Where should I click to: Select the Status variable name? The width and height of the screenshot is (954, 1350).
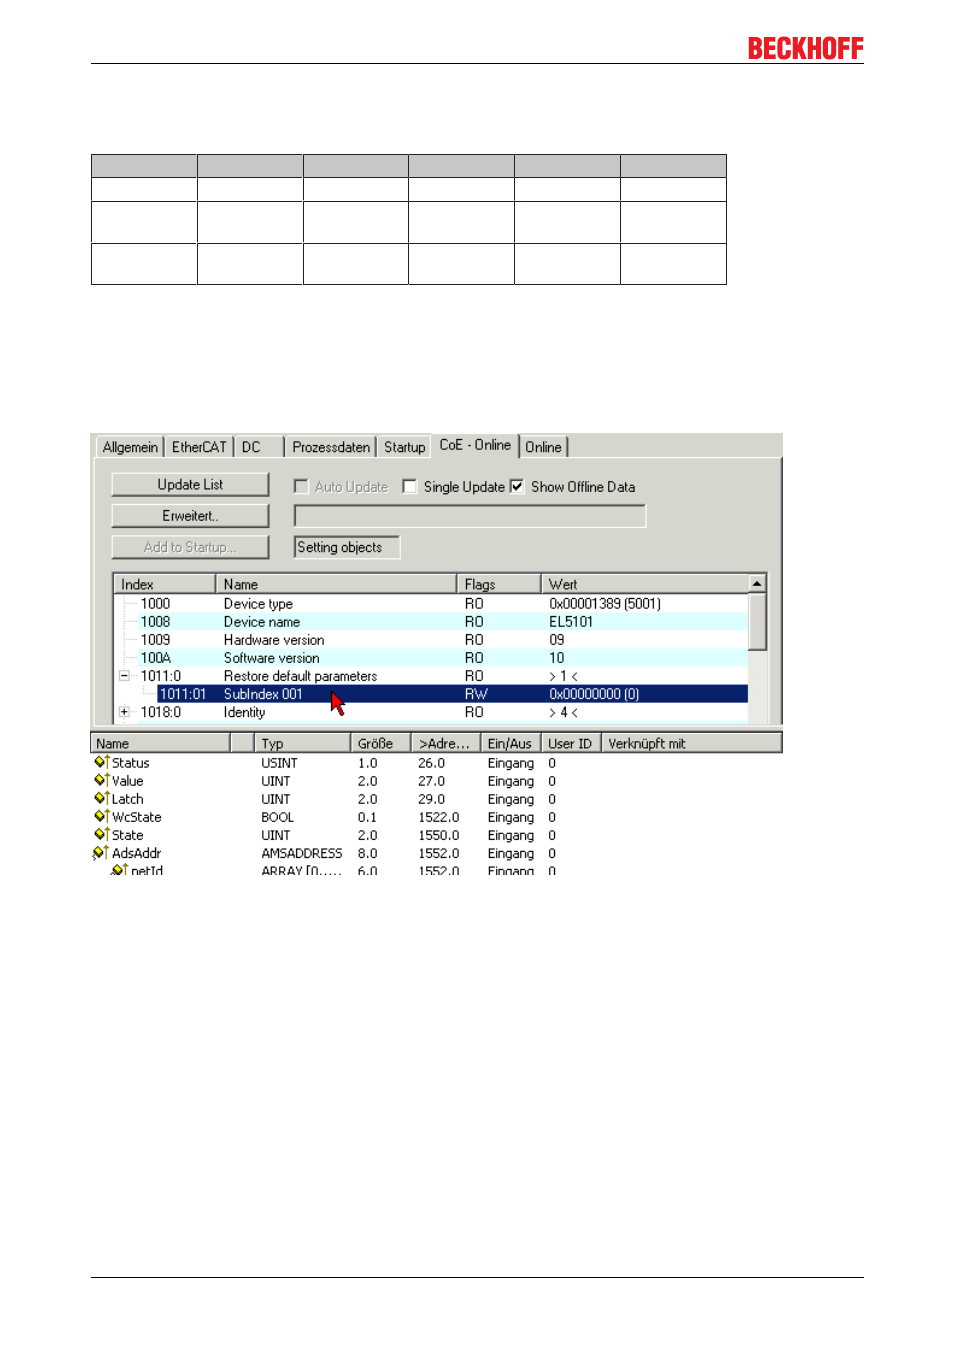(x=130, y=763)
